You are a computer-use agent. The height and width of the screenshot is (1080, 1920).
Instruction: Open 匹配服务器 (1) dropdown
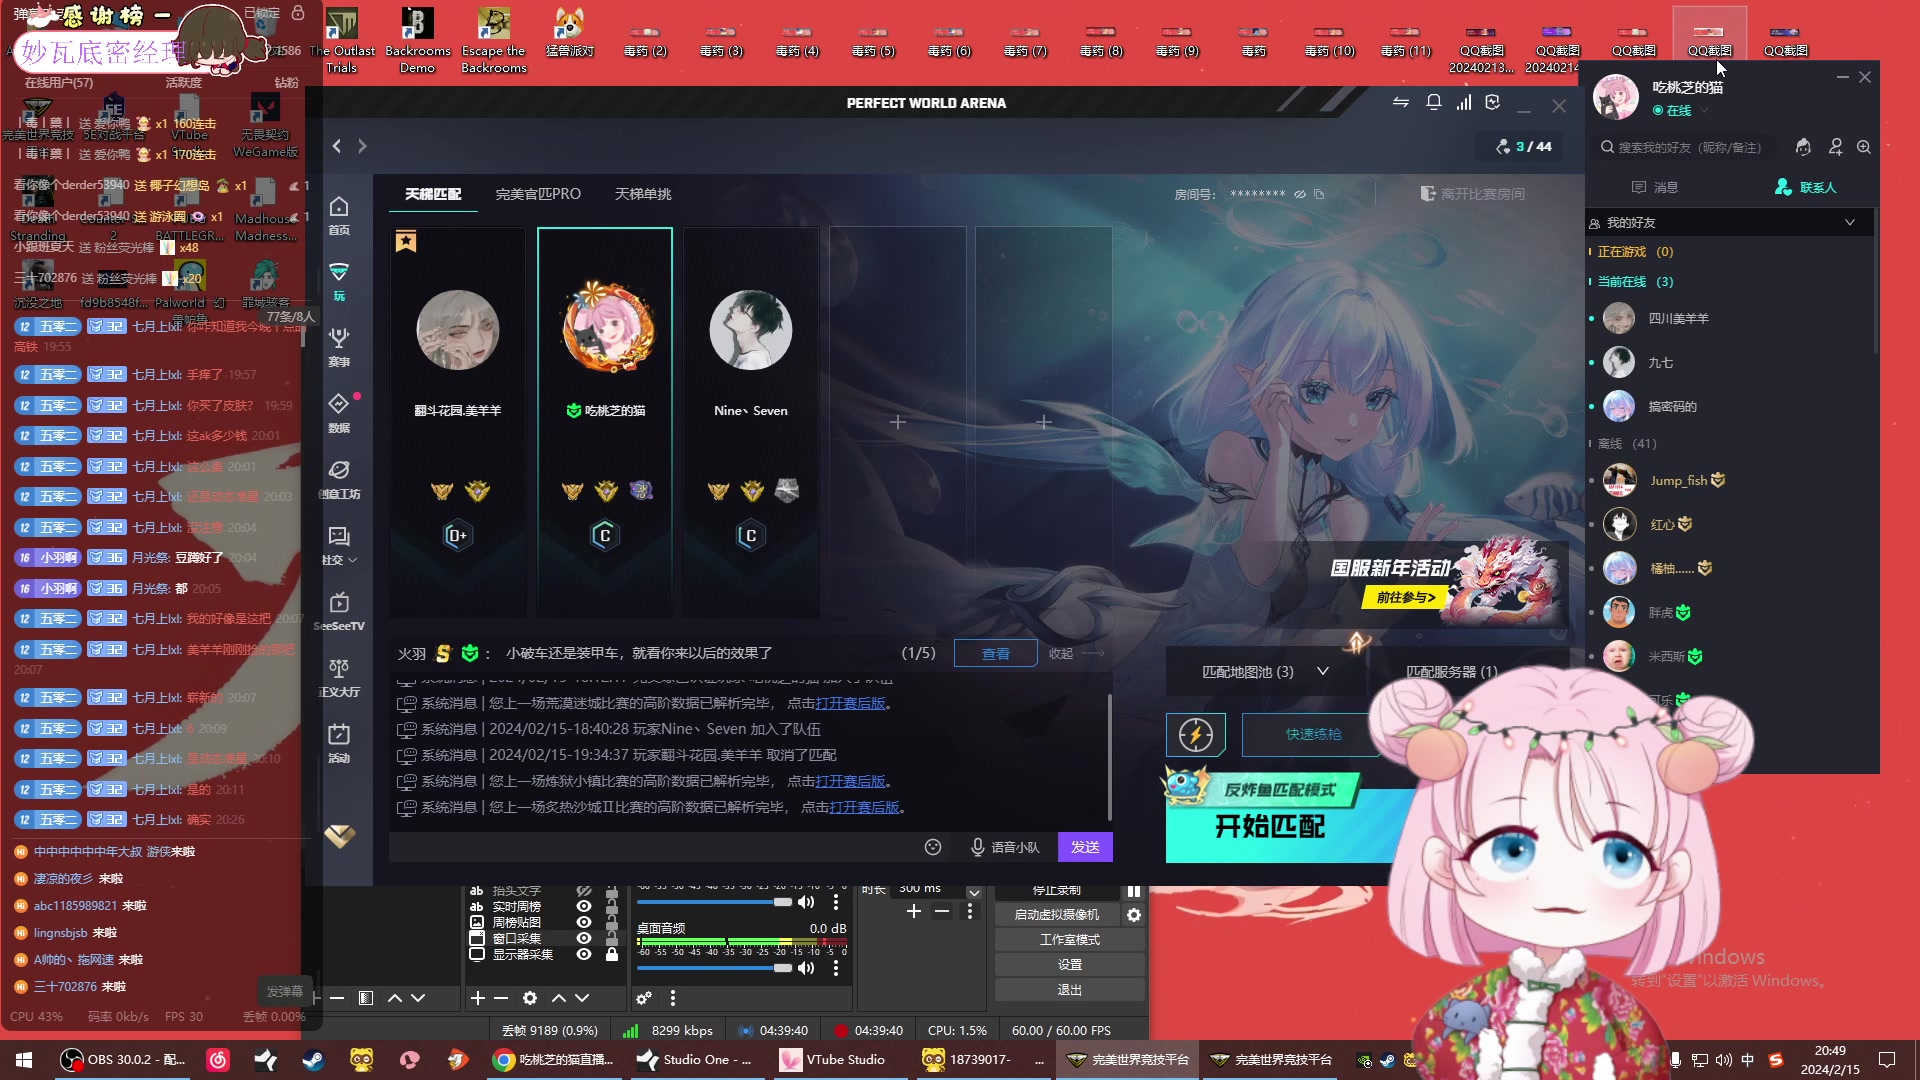(x=1452, y=672)
